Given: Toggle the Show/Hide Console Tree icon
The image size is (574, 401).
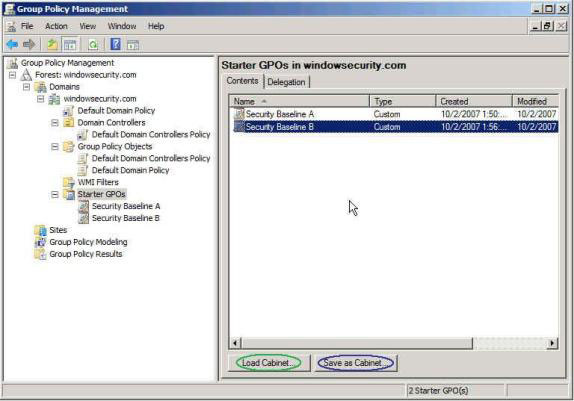Looking at the screenshot, I should [70, 45].
